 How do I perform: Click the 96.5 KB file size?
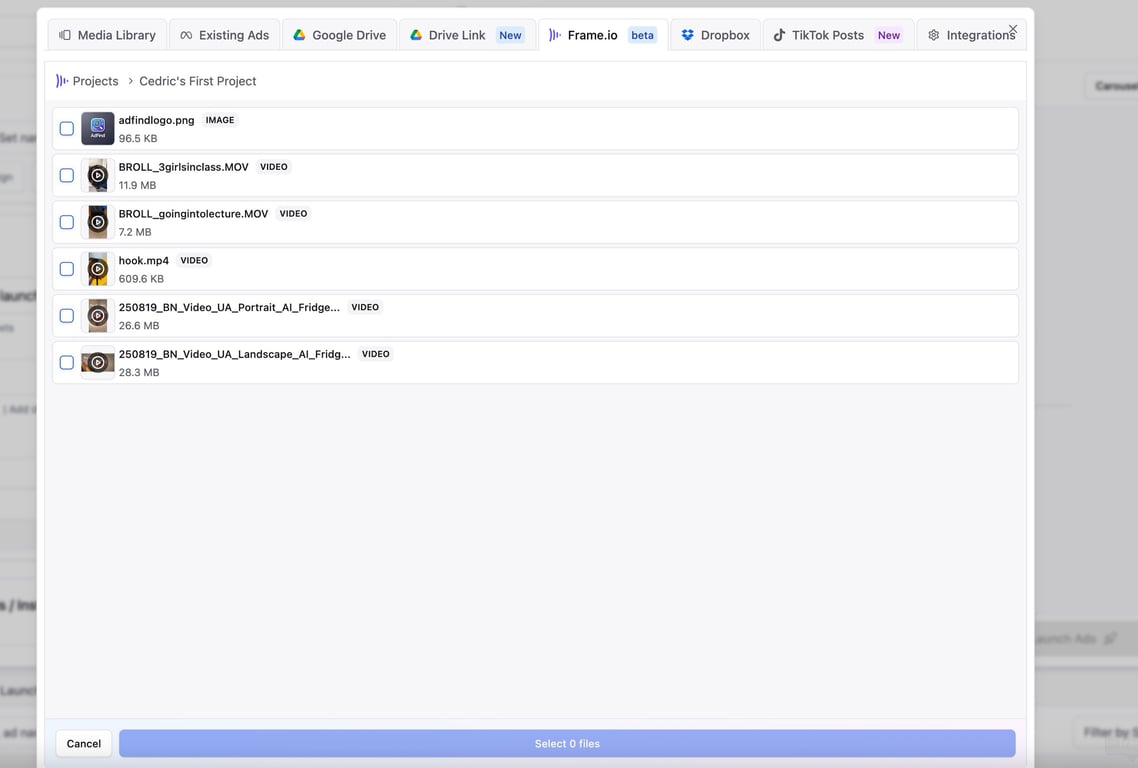click(138, 138)
